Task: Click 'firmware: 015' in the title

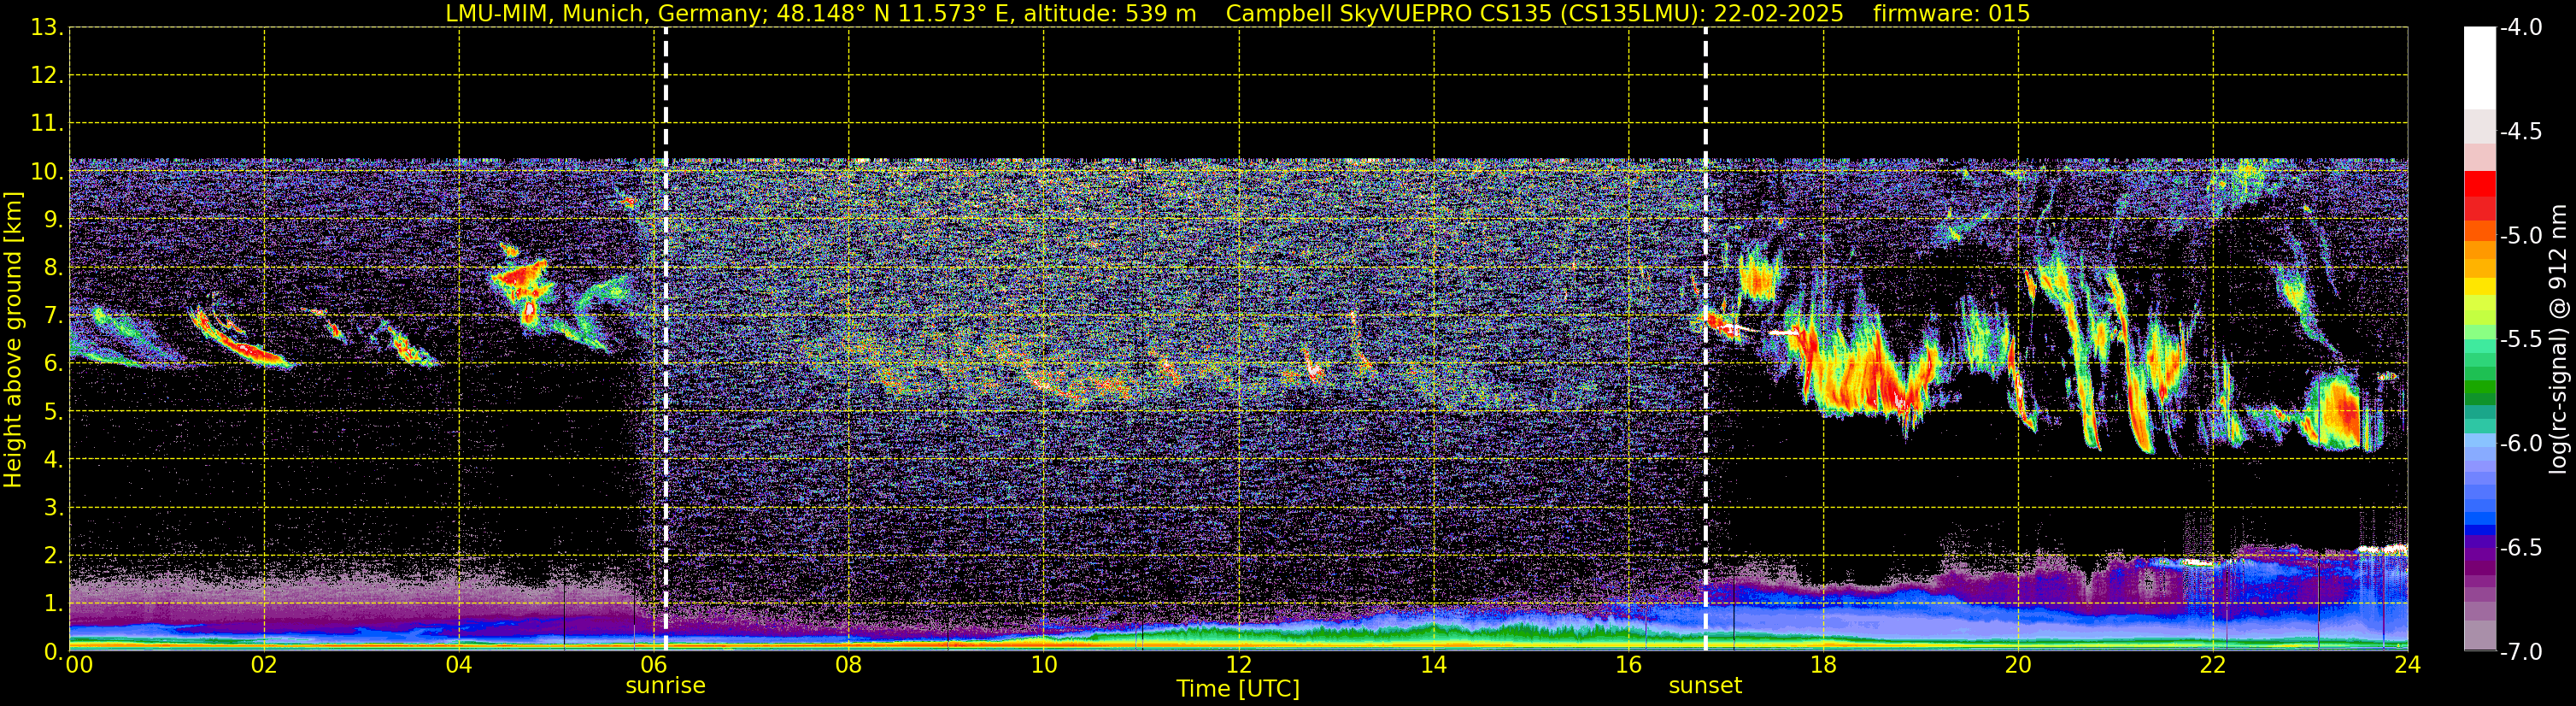Action: [1952, 14]
